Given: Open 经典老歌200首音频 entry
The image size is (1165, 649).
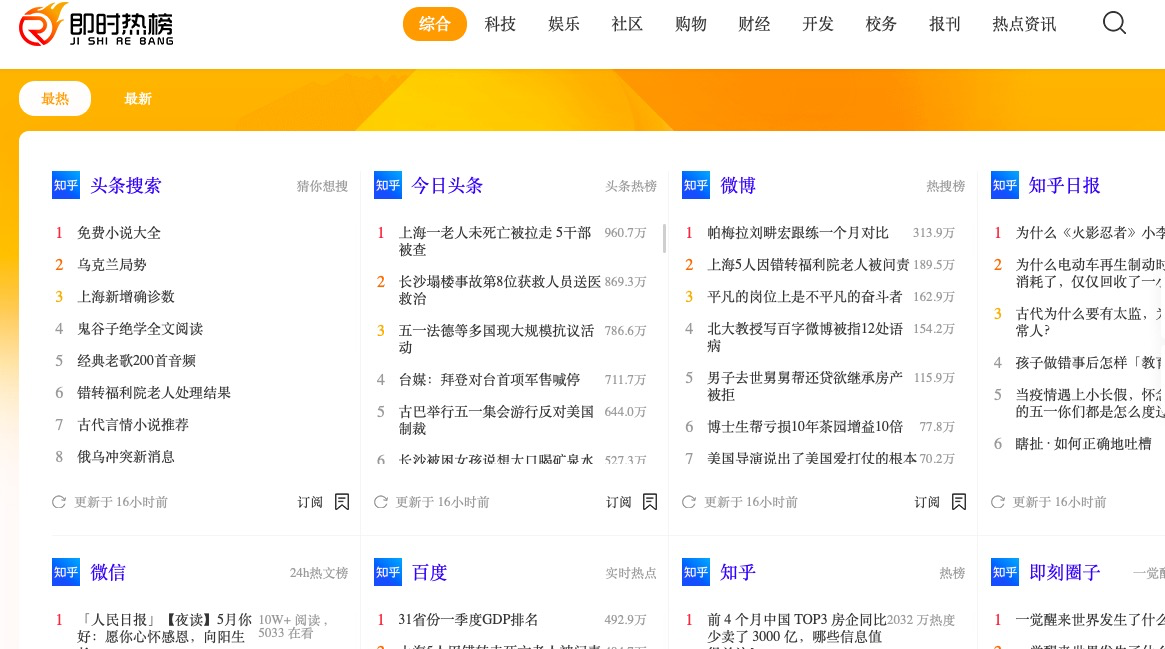Looking at the screenshot, I should (137, 360).
